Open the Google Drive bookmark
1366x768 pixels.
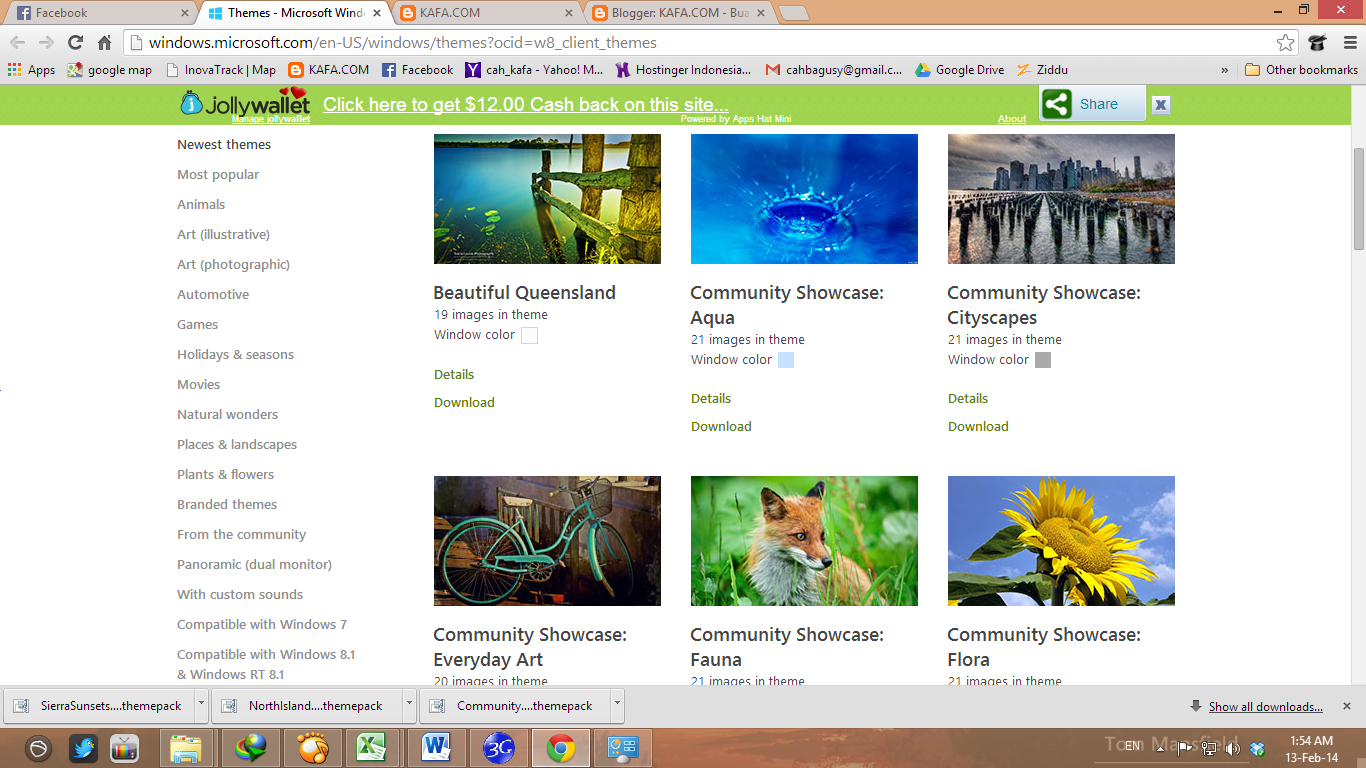pyautogui.click(x=960, y=70)
